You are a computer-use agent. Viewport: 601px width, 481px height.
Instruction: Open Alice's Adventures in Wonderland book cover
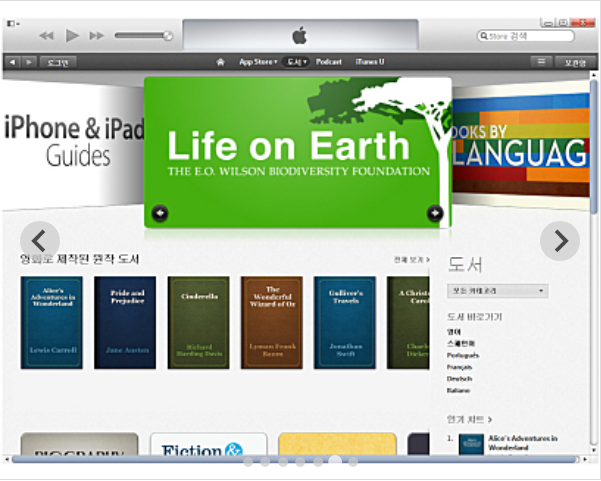click(x=51, y=323)
